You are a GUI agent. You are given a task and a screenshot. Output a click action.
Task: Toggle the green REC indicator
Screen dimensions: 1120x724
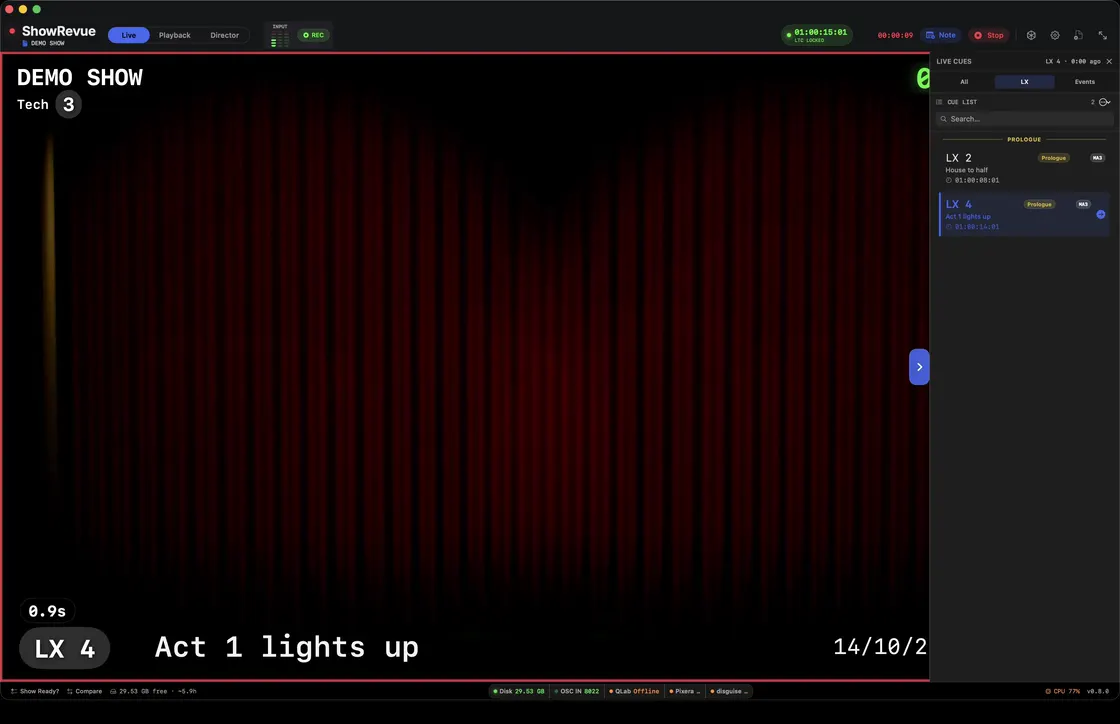(314, 35)
